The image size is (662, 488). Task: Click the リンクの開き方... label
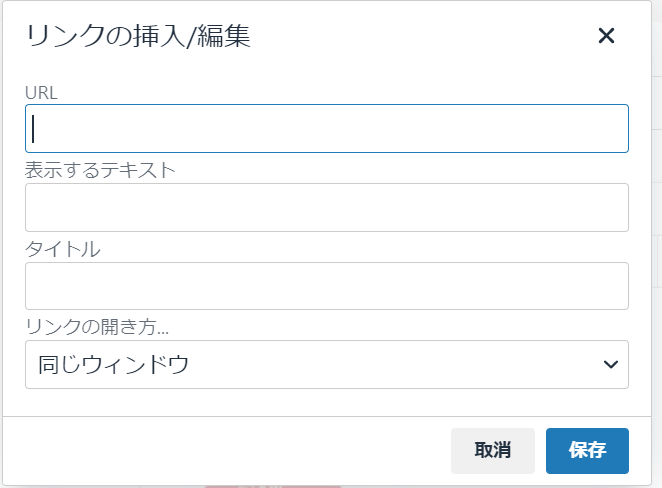110,327
